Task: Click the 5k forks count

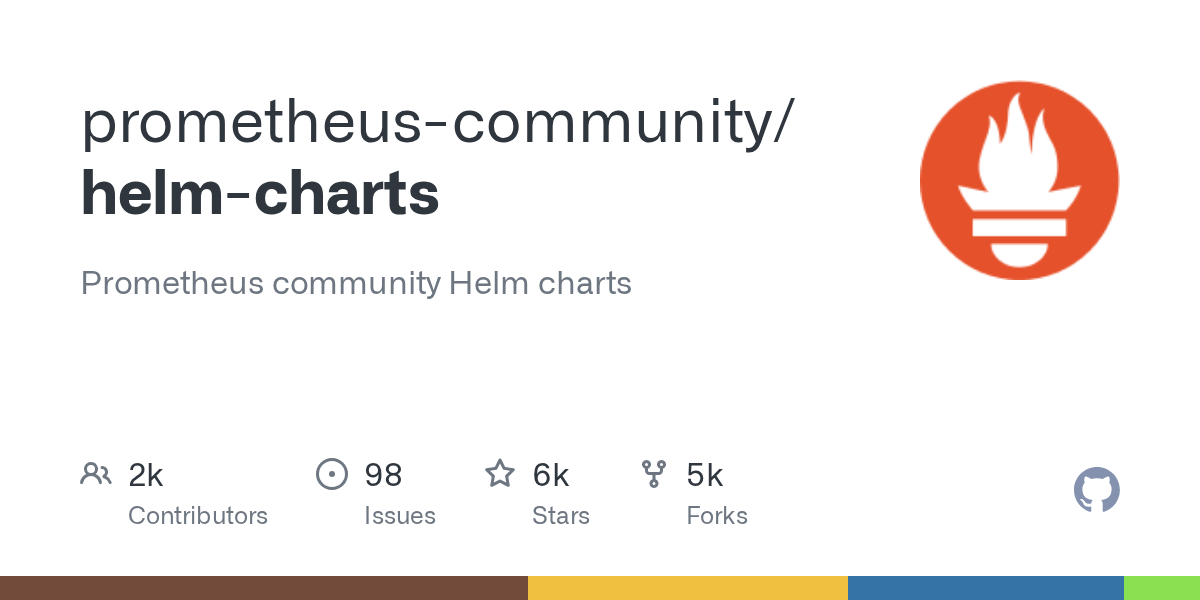Action: [705, 475]
